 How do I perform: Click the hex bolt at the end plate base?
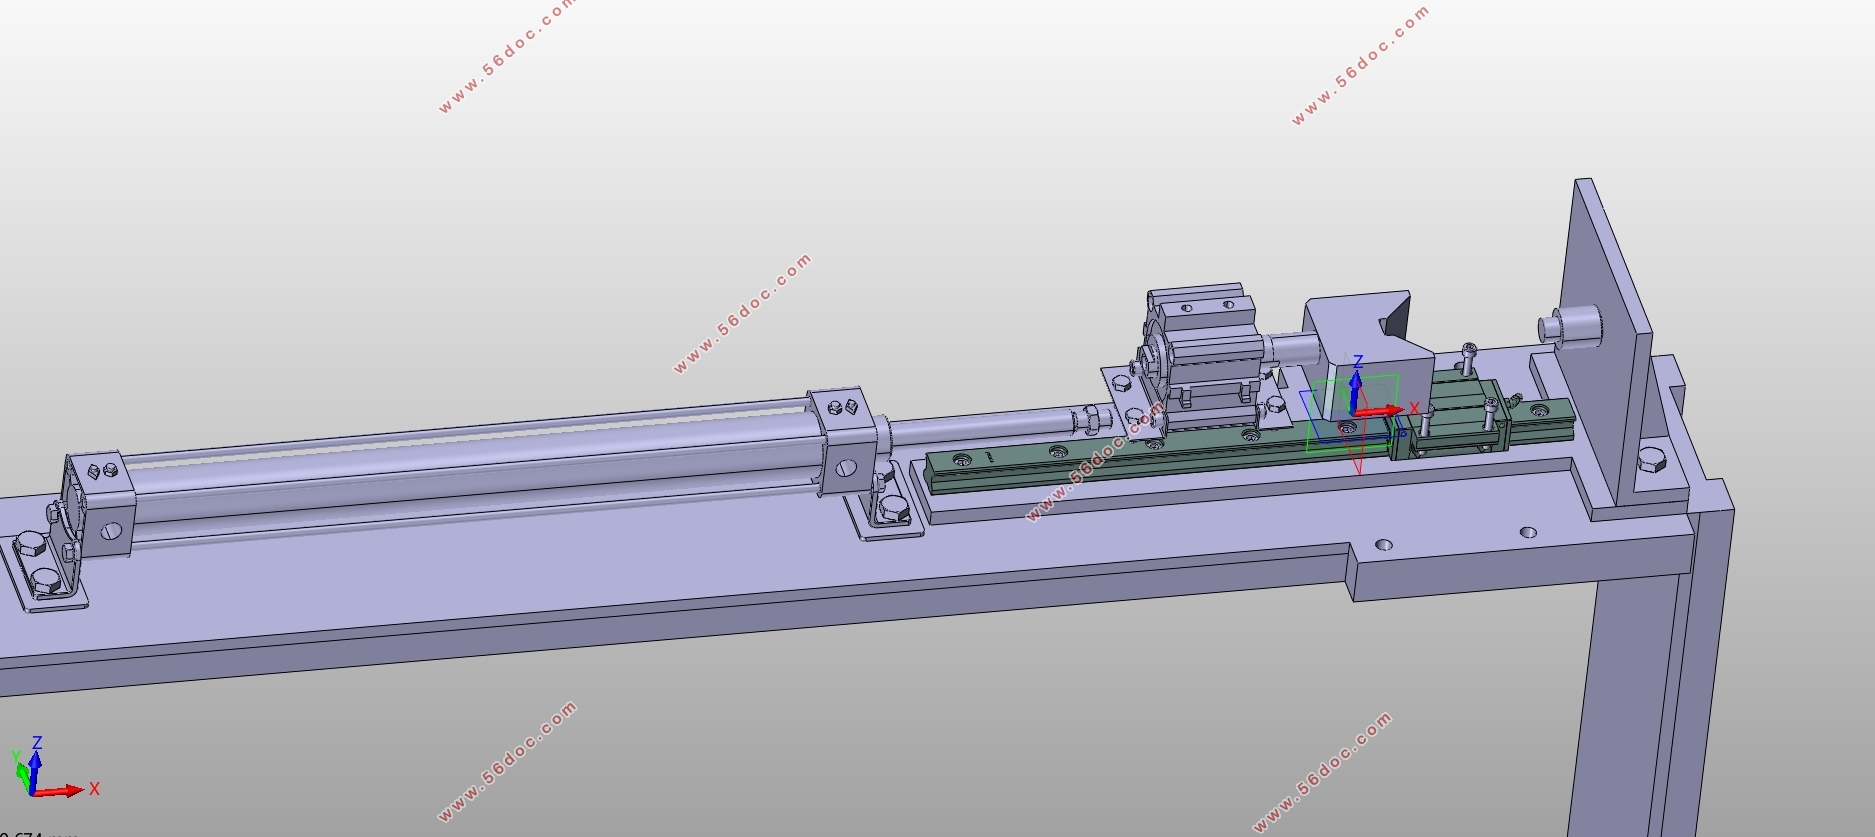pos(1651,462)
